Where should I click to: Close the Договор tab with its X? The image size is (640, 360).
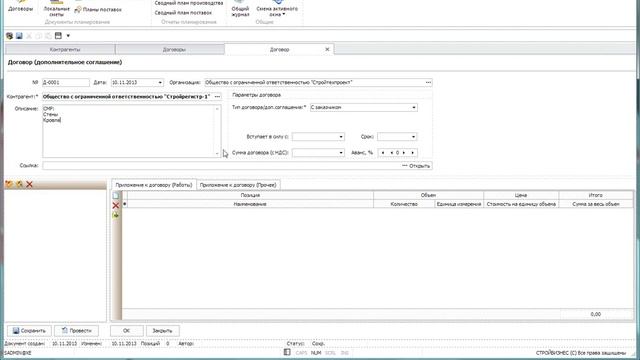pos(327,49)
